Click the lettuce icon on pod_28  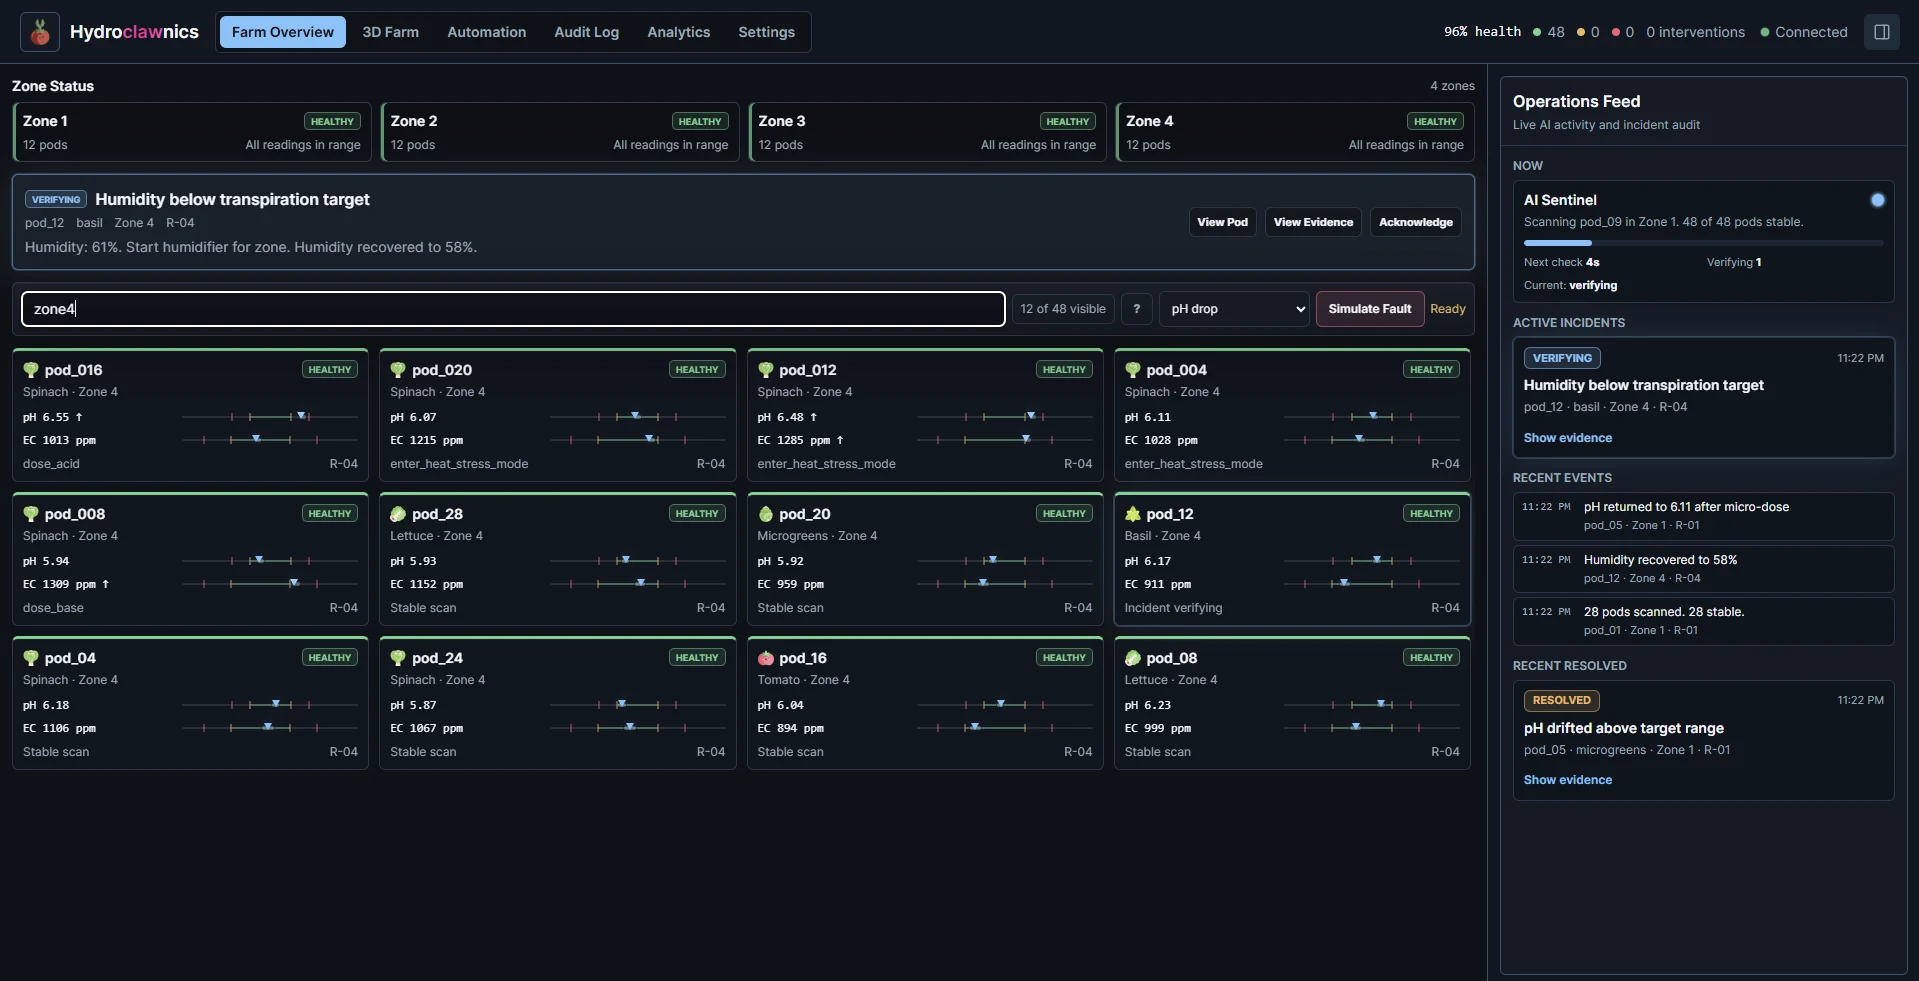[398, 514]
